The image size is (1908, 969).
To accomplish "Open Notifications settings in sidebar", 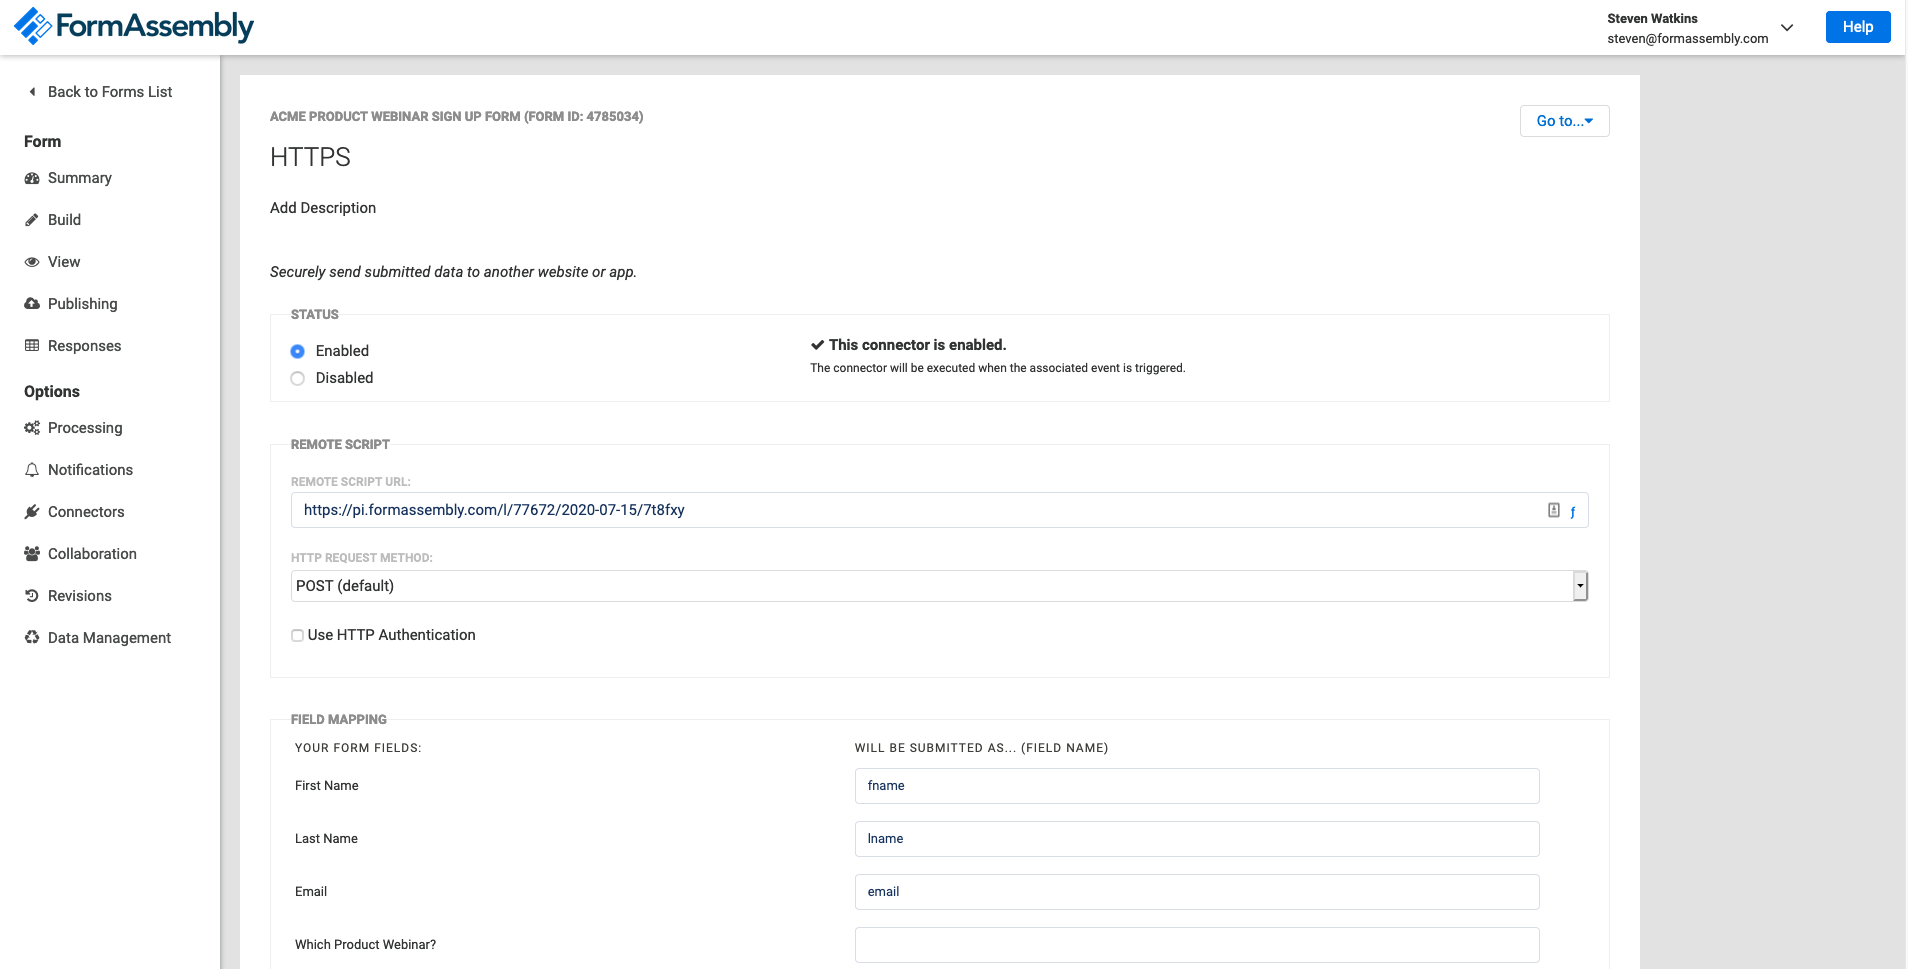I will coord(90,470).
